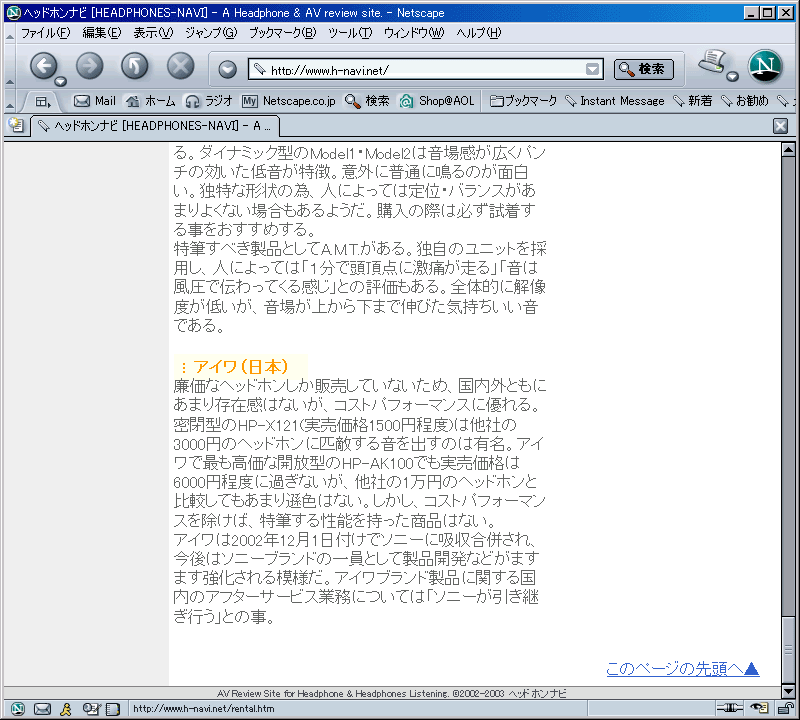Click the アイワ(日本) section heading
800x720 pixels.
pyautogui.click(x=240, y=366)
